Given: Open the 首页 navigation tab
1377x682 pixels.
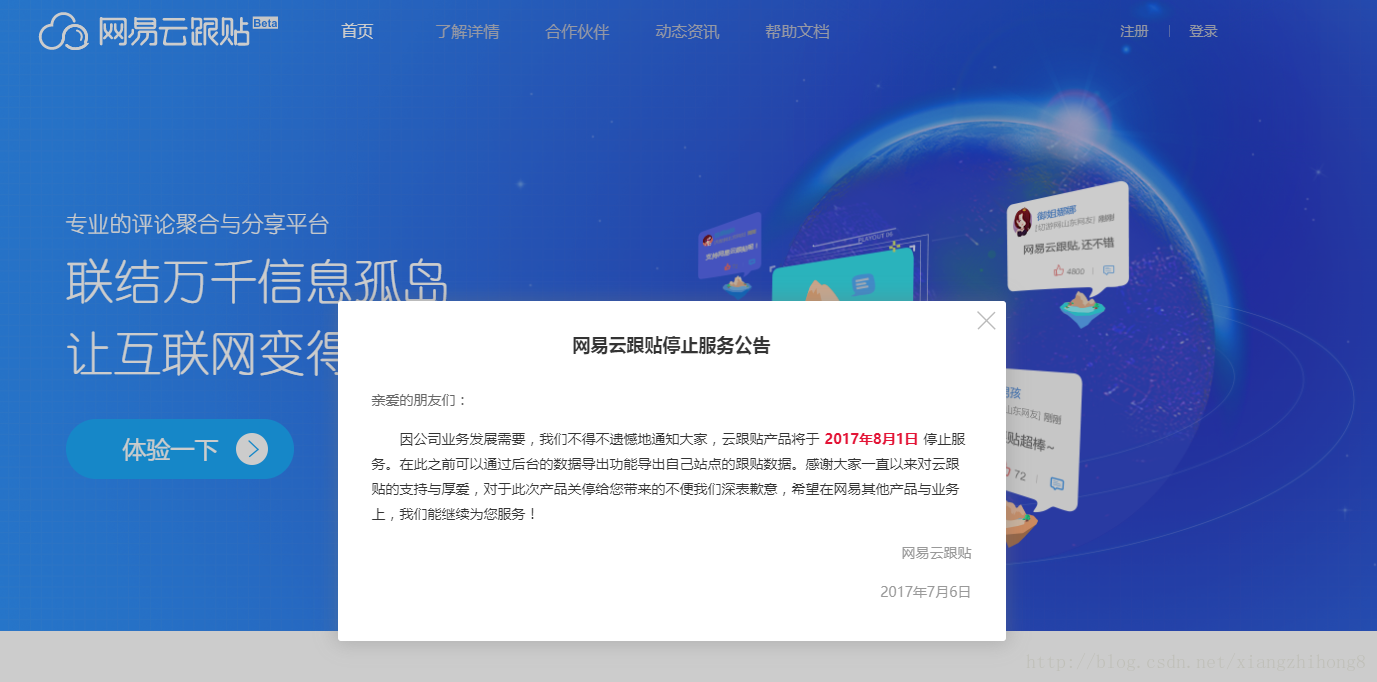Looking at the screenshot, I should (357, 31).
